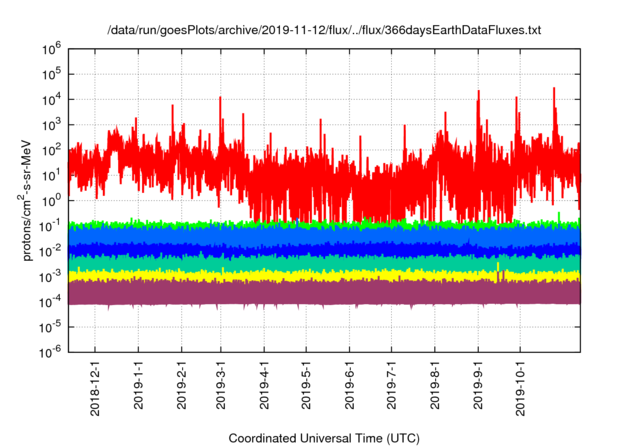Click the x-axis label 'Coordinated Universal Time (UTC)'
Viewport: 640px width, 448px height.
coord(324,438)
